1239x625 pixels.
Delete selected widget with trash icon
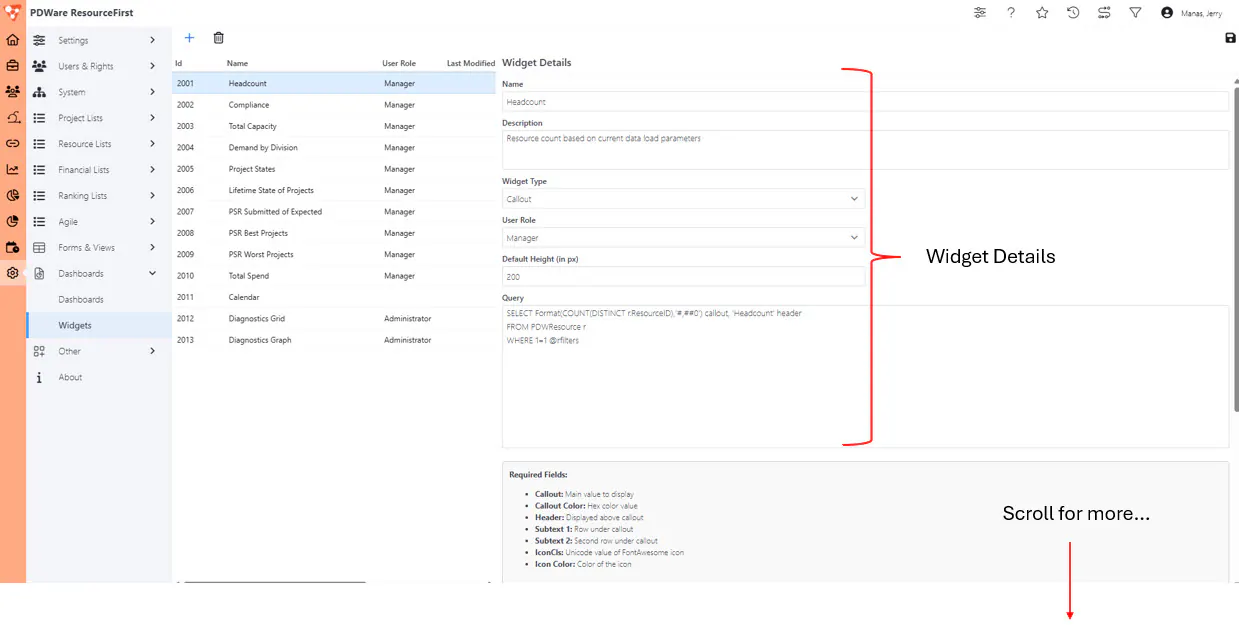[219, 38]
